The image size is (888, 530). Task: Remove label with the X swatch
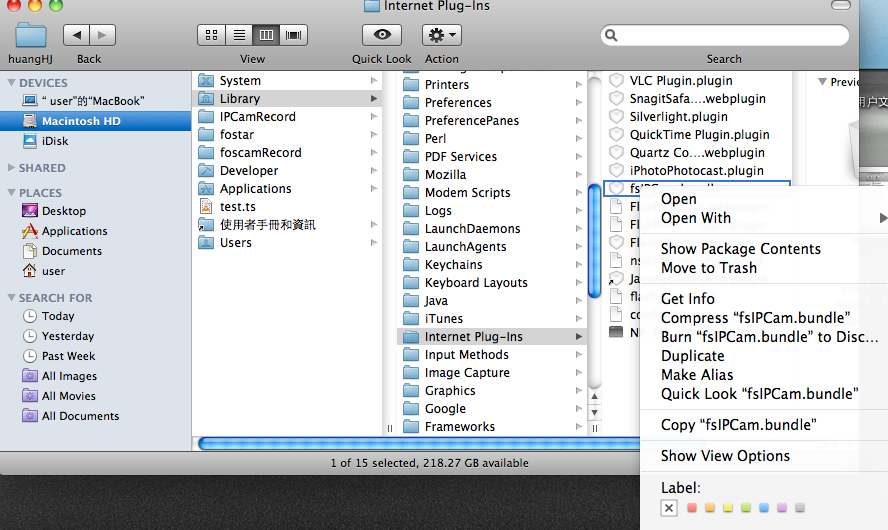[x=669, y=508]
